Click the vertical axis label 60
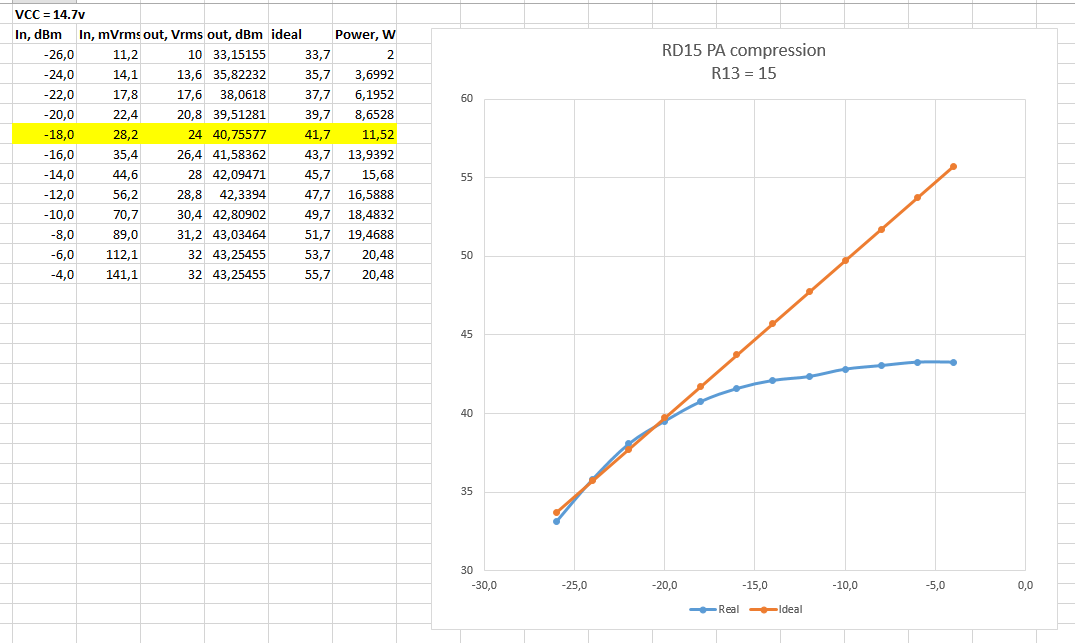Image resolution: width=1075 pixels, height=643 pixels. (467, 99)
